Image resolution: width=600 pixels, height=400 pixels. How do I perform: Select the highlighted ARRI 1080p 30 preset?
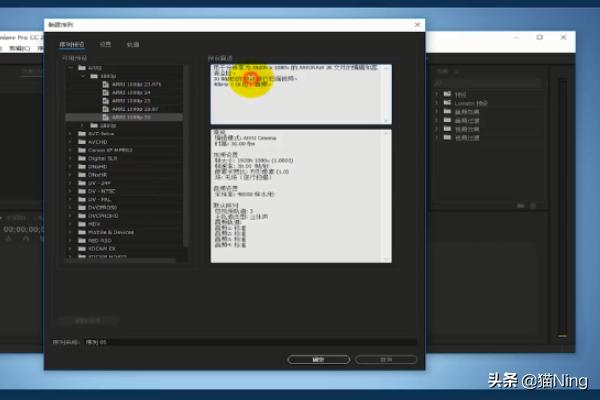pos(124,117)
